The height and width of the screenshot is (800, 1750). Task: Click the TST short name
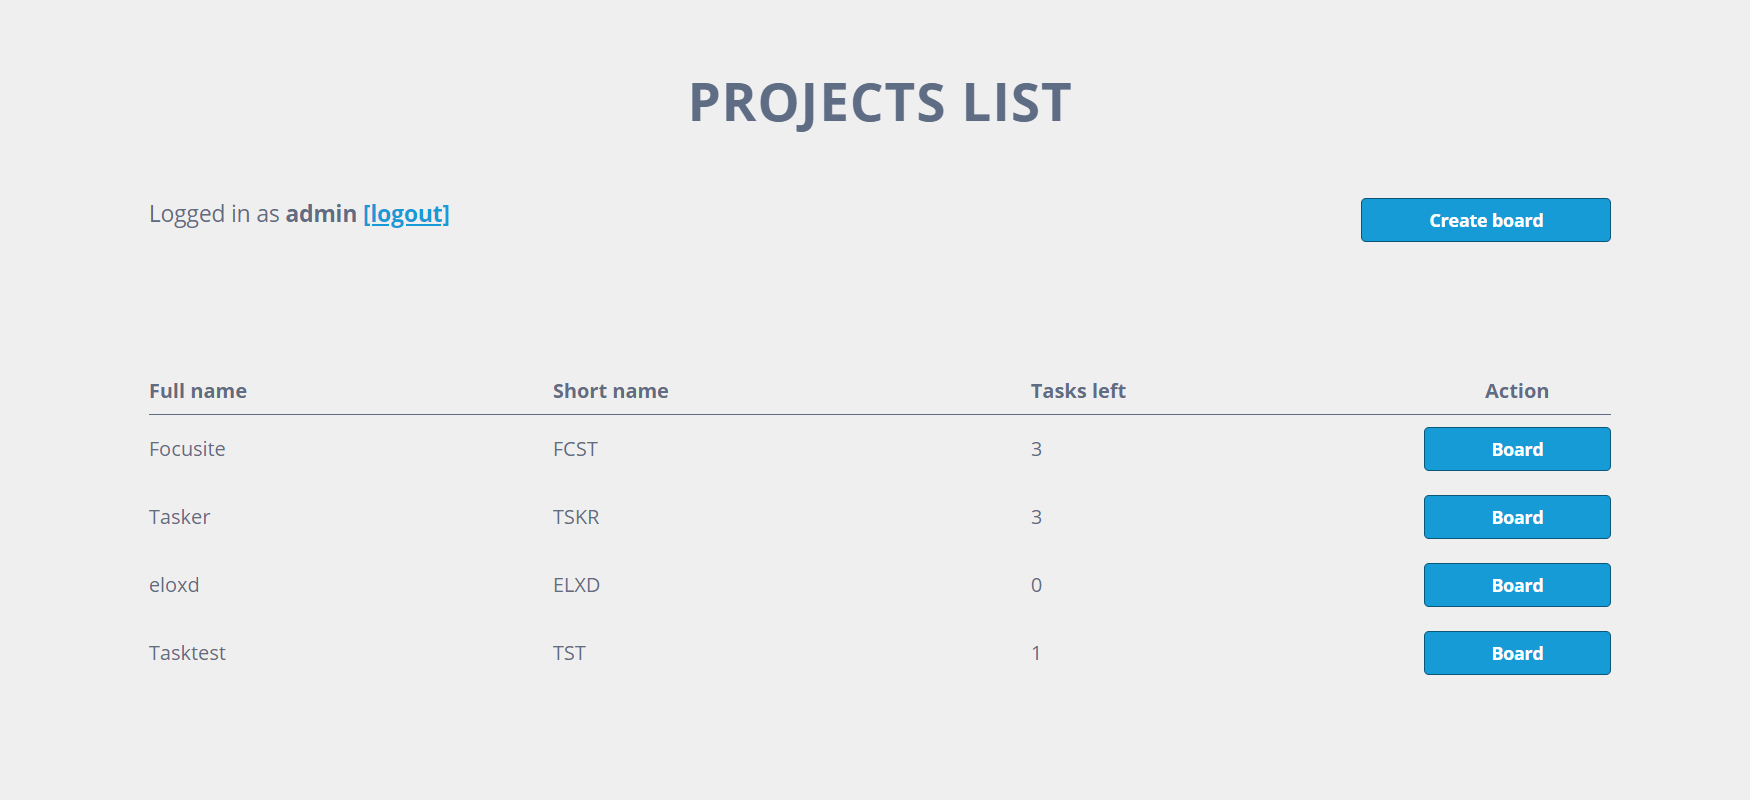(x=569, y=653)
